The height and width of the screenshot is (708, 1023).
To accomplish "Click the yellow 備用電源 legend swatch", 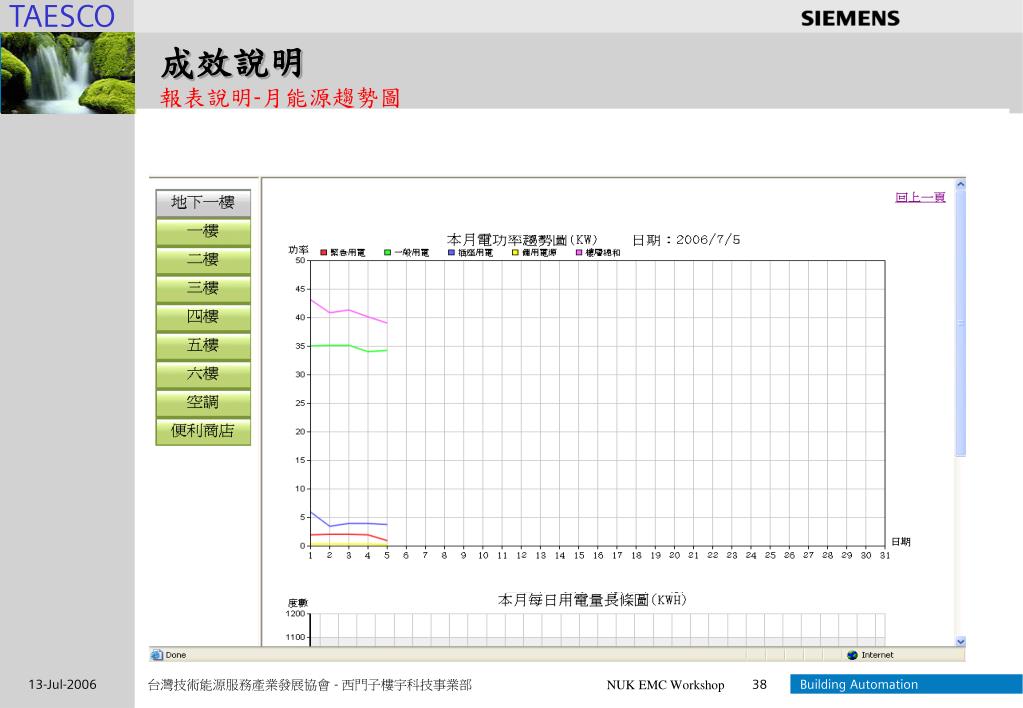I will coord(515,253).
